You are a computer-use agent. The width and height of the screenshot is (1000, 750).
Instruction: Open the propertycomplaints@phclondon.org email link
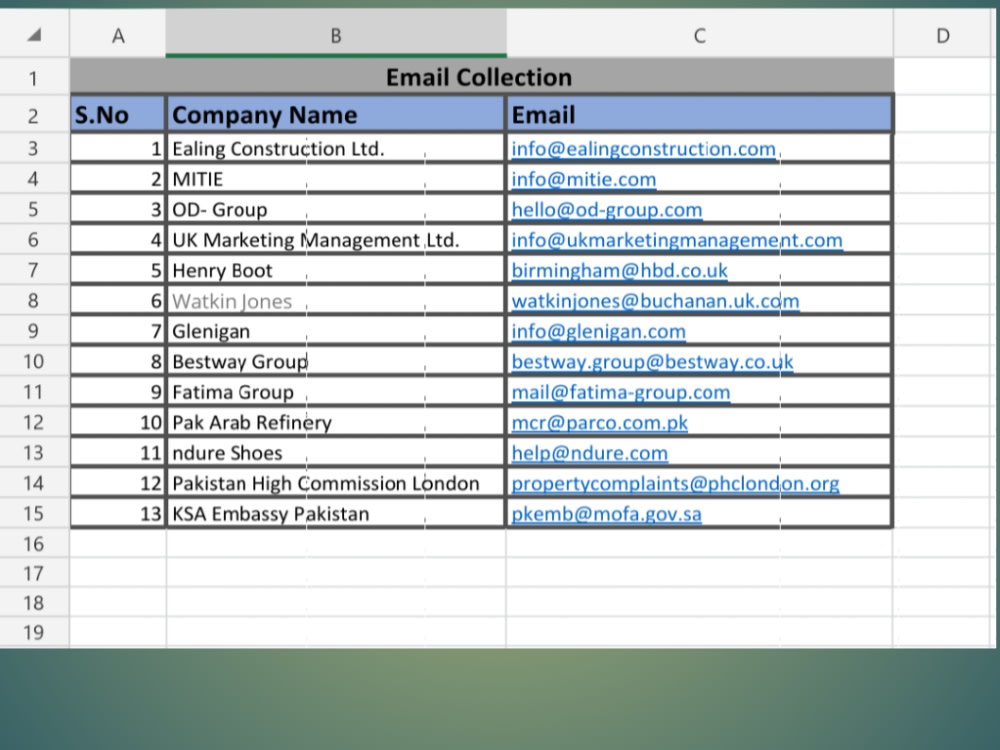[675, 483]
